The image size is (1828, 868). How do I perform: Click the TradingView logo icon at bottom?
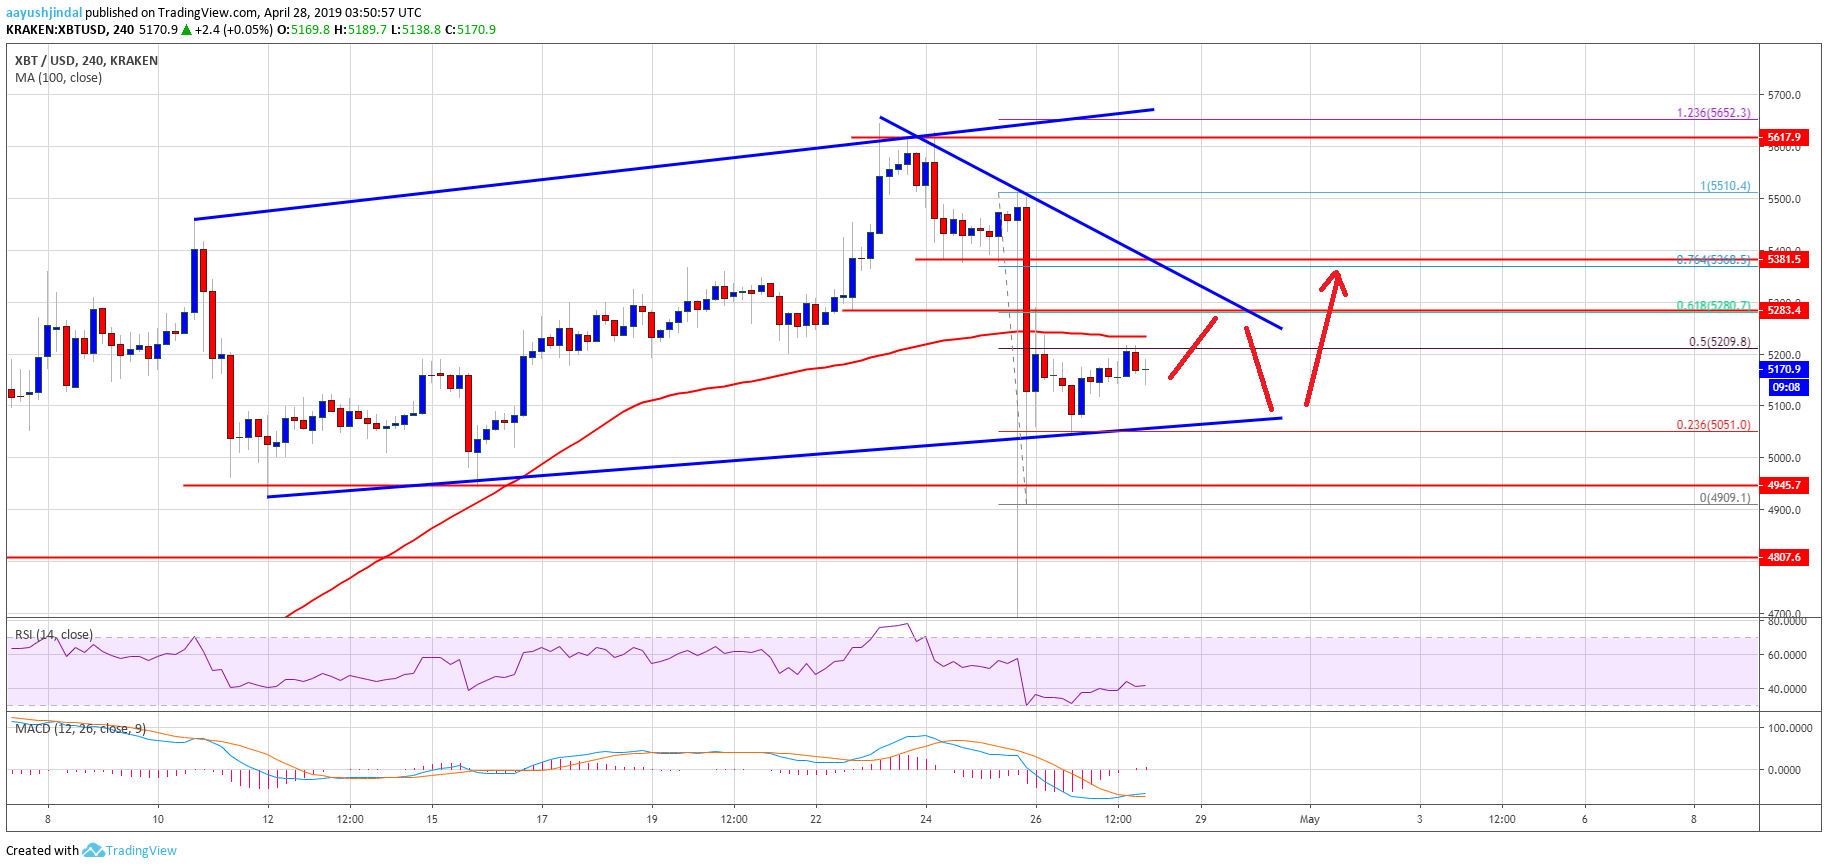tap(93, 851)
